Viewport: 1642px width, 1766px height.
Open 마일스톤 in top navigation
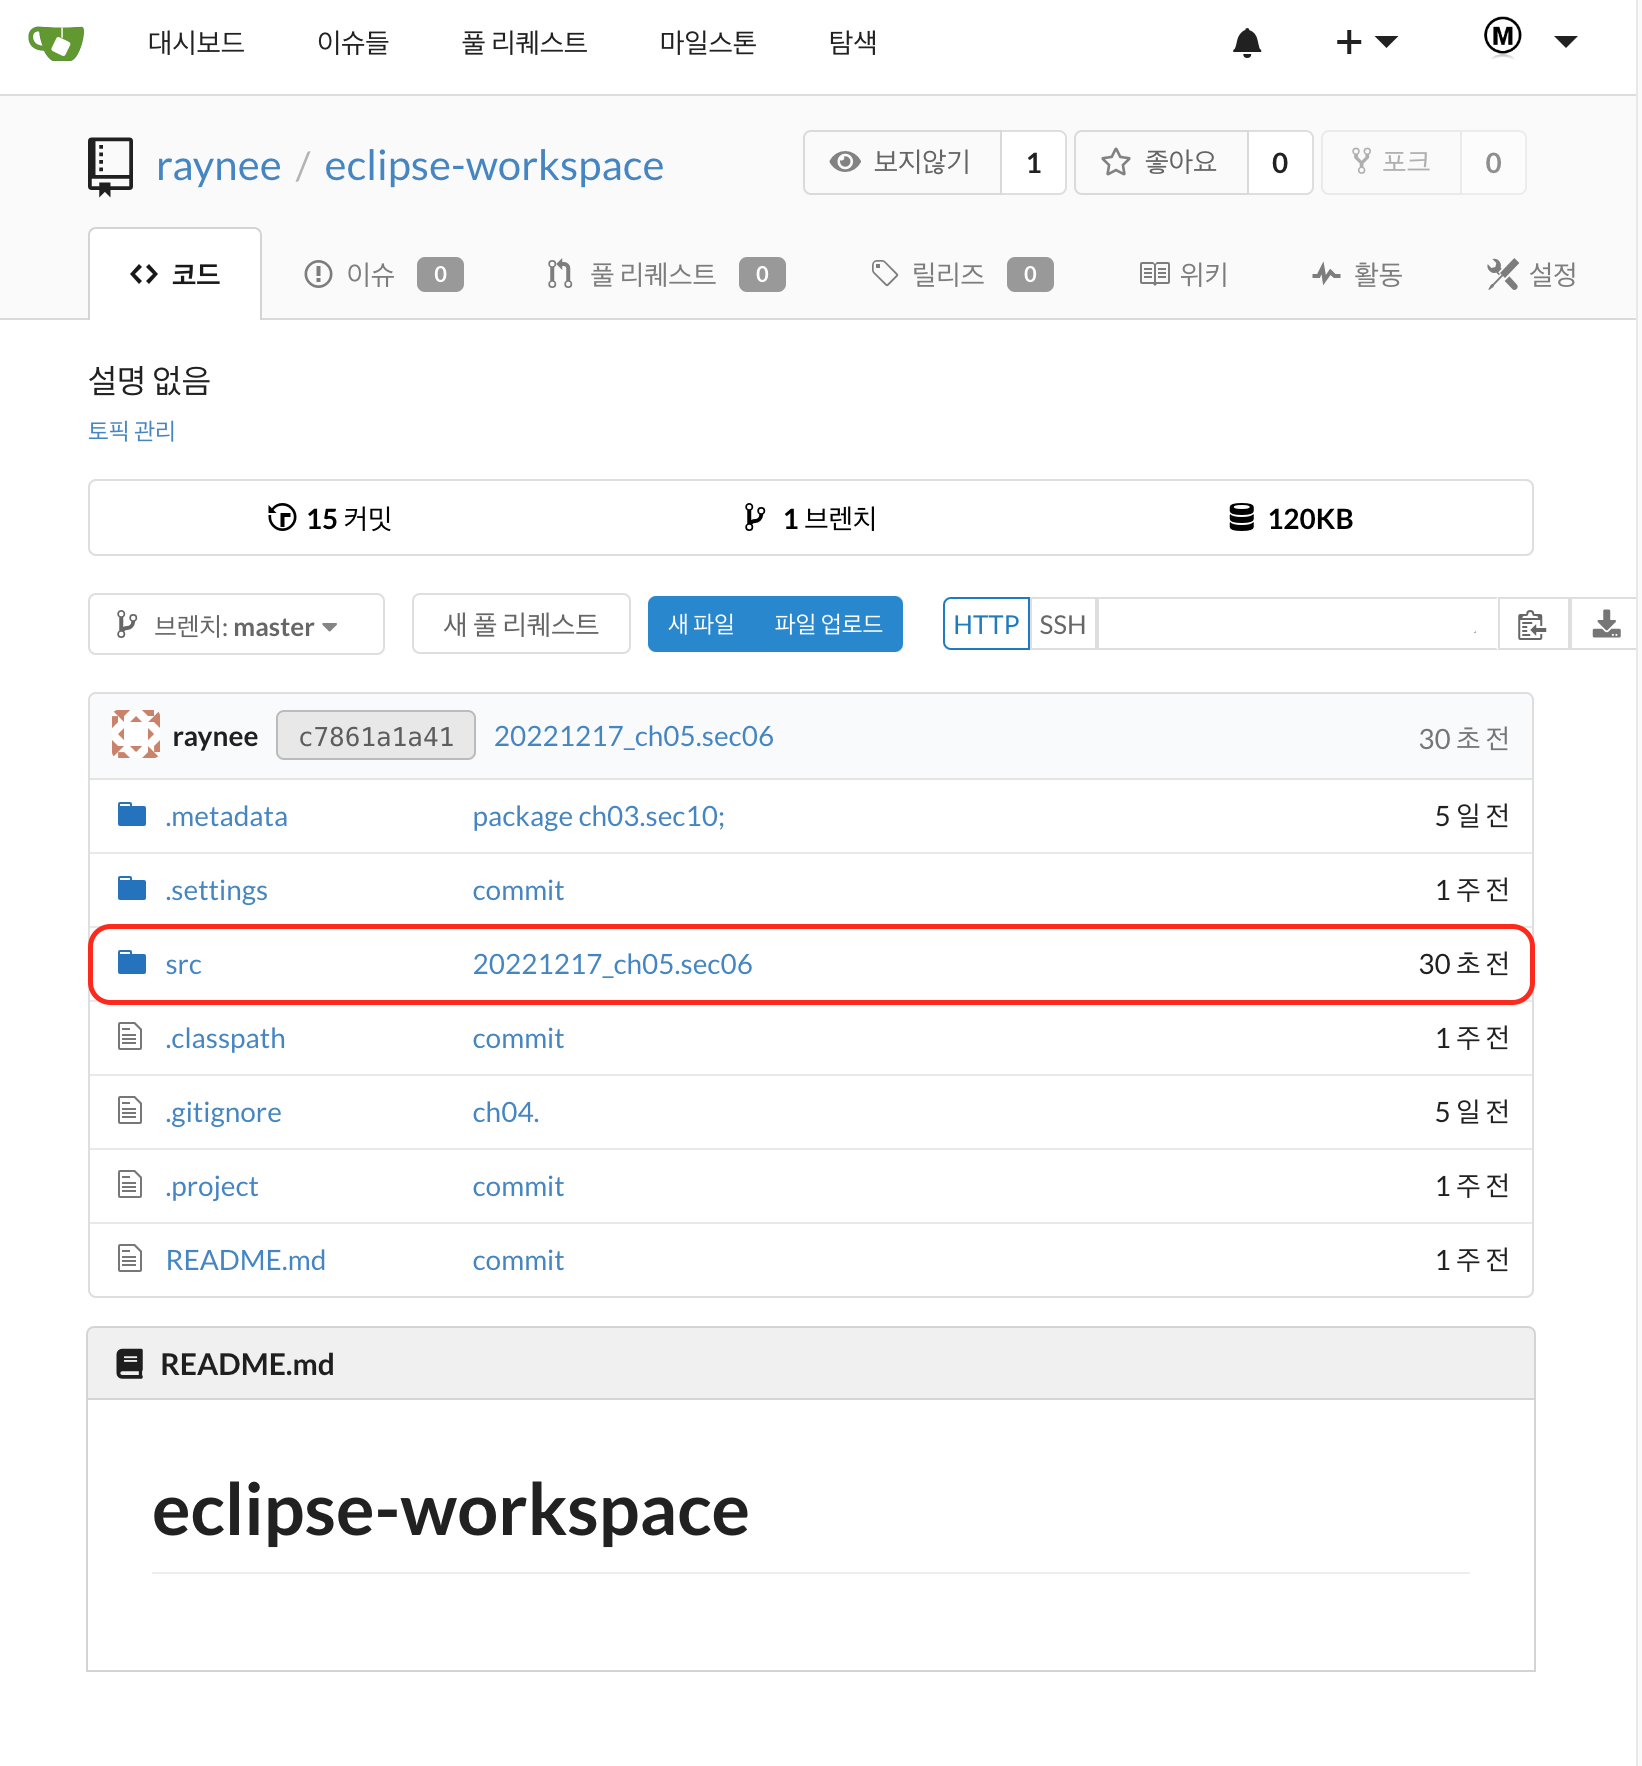click(708, 42)
